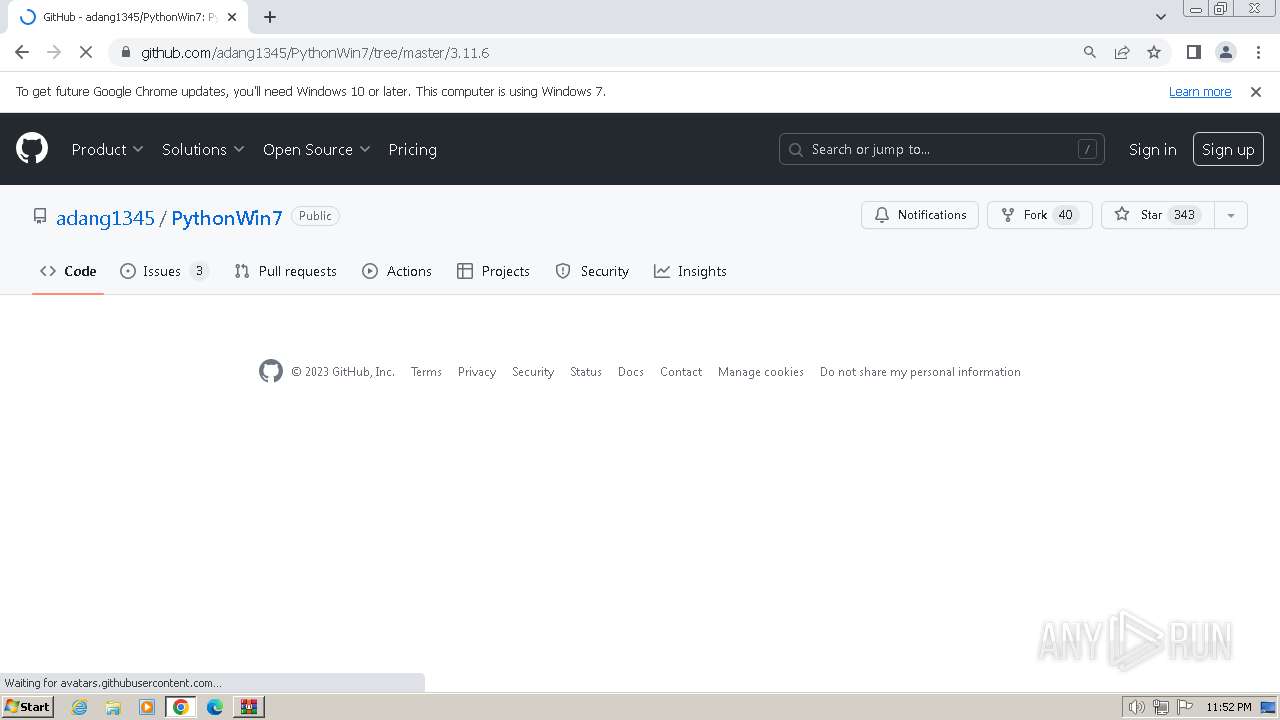Open the Windows Start menu
The height and width of the screenshot is (720, 1280).
(27, 707)
